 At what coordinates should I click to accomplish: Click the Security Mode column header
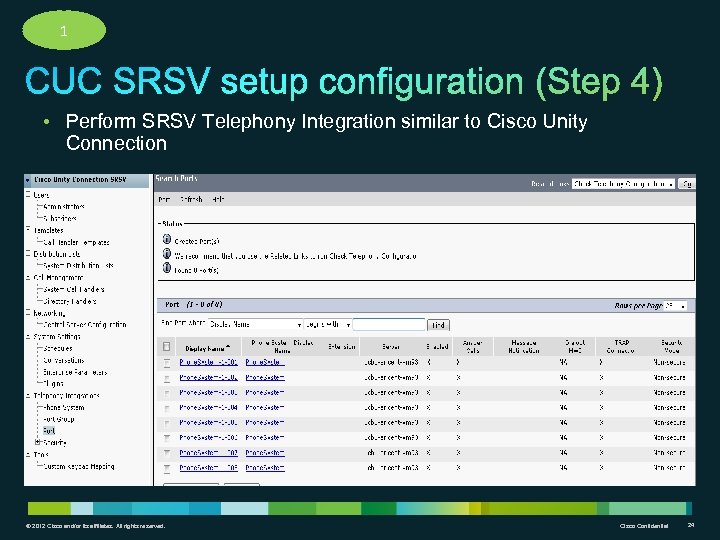point(672,347)
